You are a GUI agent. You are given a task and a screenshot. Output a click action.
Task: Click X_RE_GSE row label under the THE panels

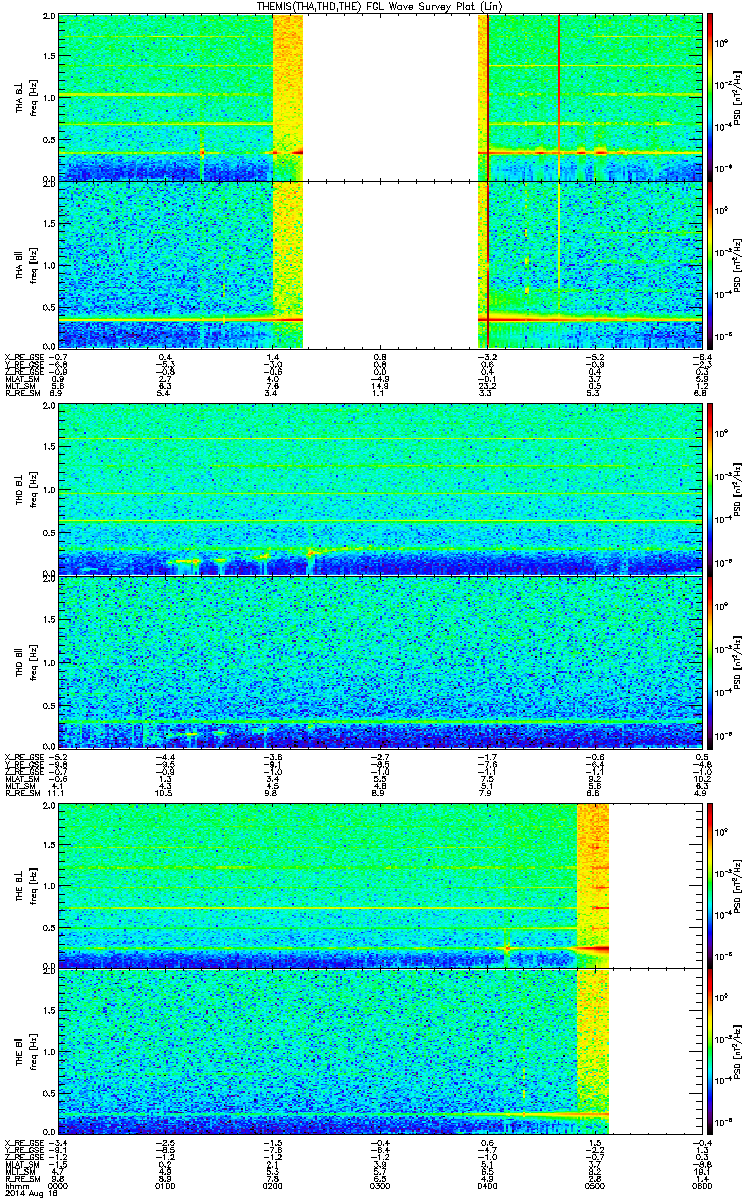[23, 1142]
